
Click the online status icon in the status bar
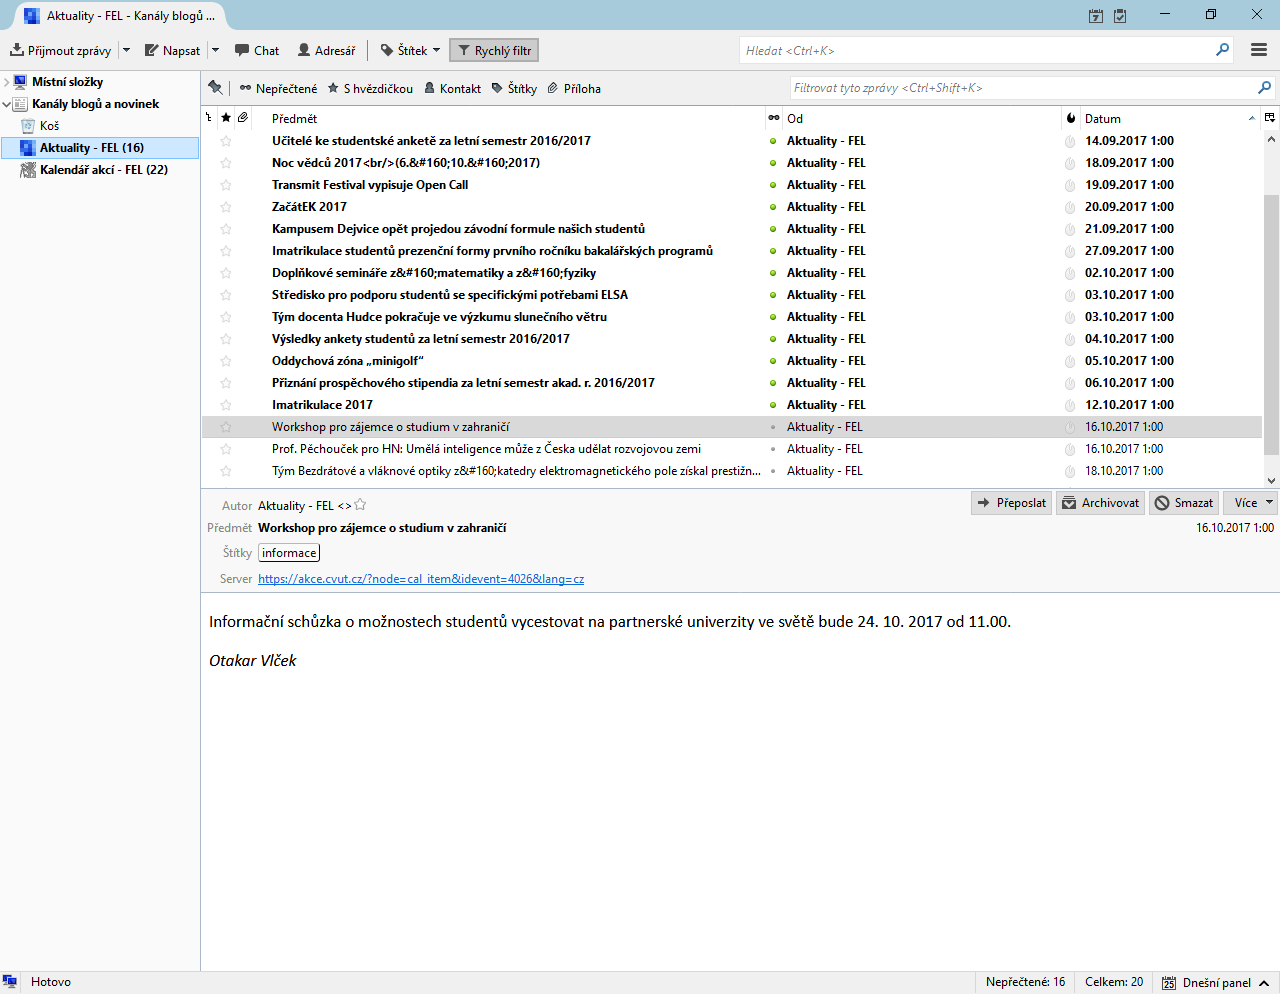(10, 982)
